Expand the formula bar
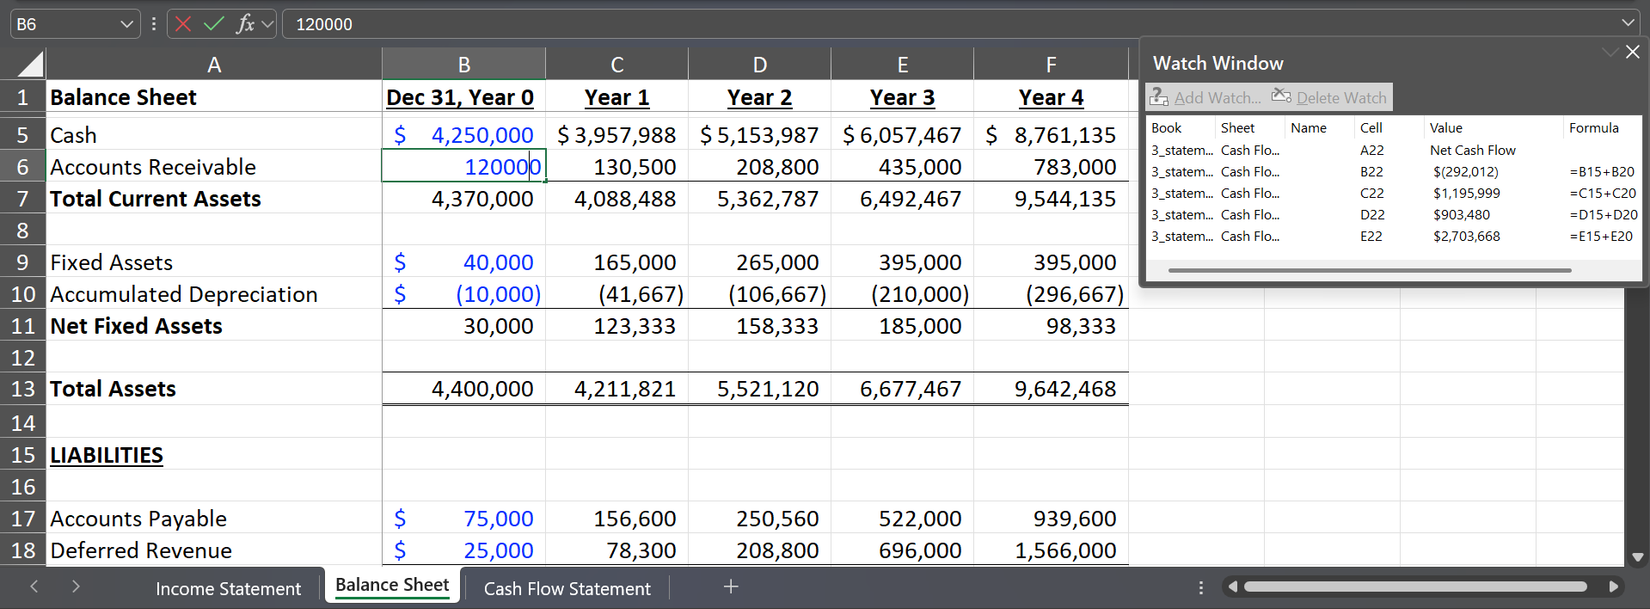1650x609 pixels. 1628,23
